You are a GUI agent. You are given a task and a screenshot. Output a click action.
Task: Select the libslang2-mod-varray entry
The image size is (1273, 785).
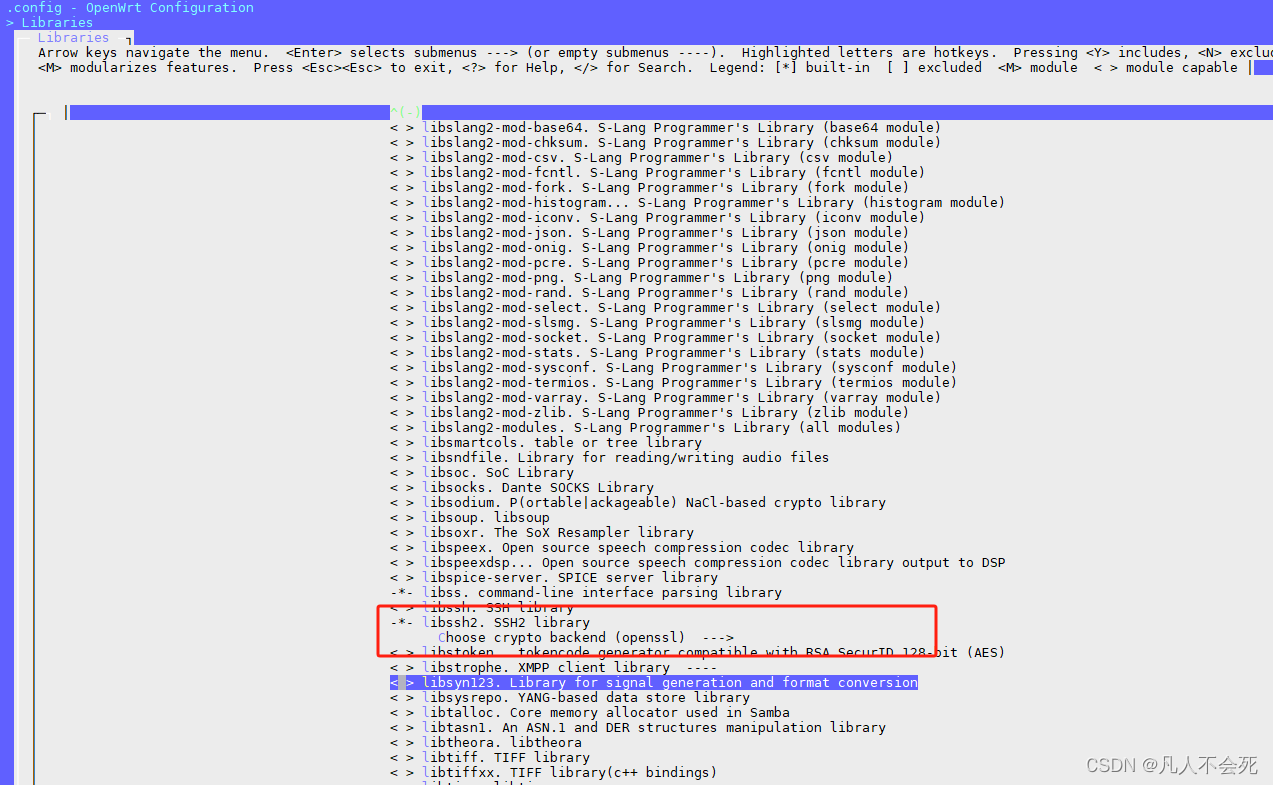point(665,398)
